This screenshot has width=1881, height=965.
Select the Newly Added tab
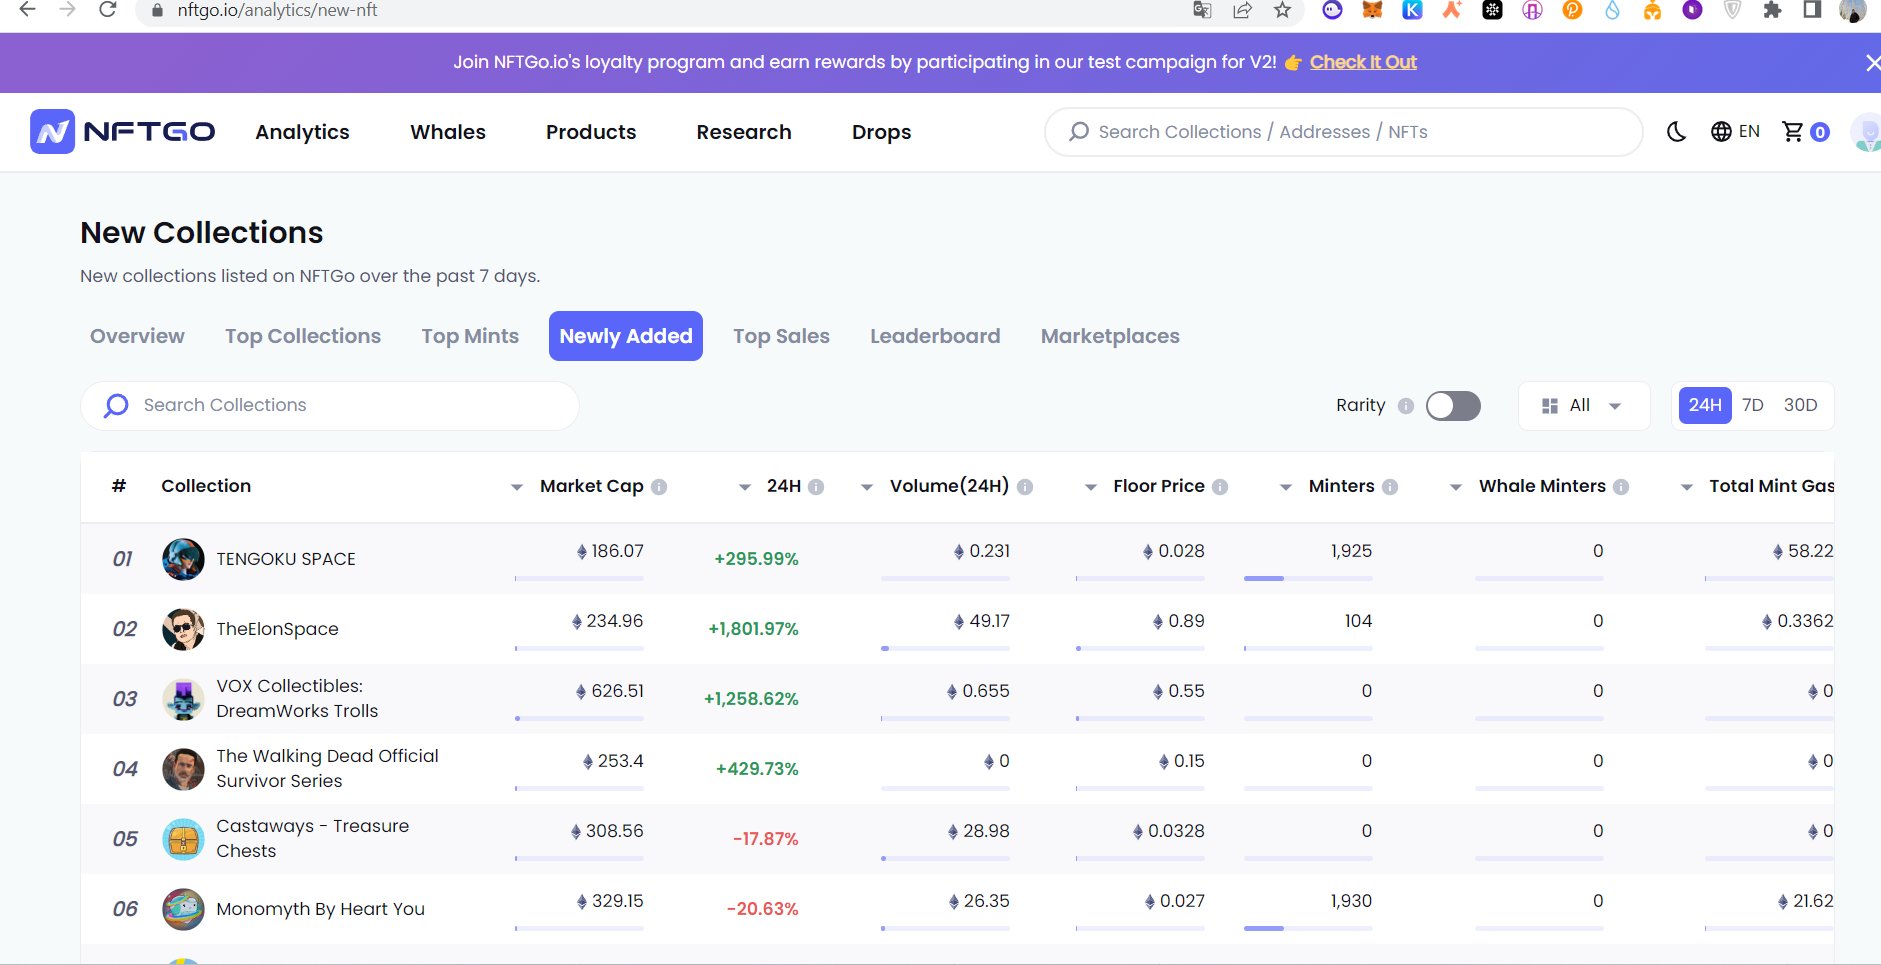[626, 336]
